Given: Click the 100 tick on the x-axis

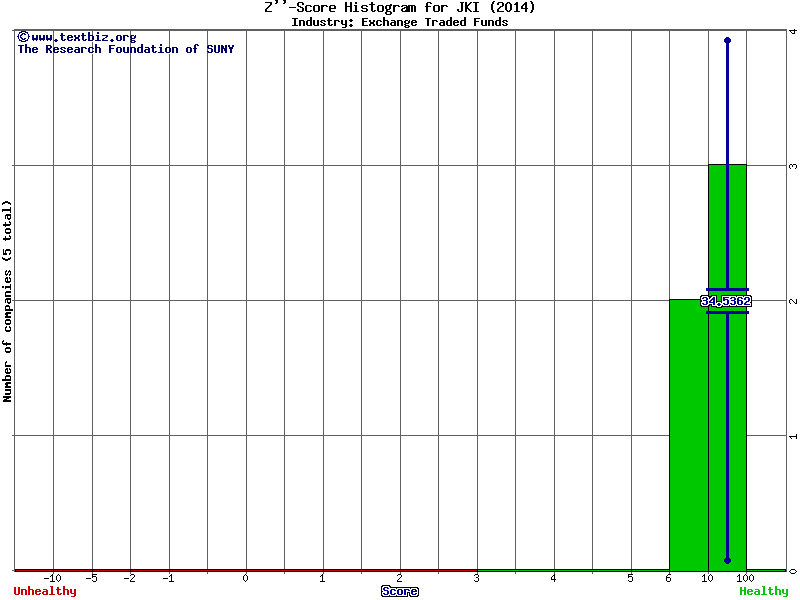Looking at the screenshot, I should 745,578.
